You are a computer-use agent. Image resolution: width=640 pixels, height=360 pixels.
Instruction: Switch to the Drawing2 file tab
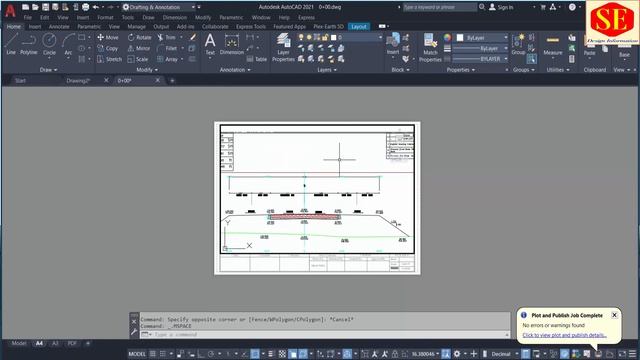pyautogui.click(x=78, y=80)
